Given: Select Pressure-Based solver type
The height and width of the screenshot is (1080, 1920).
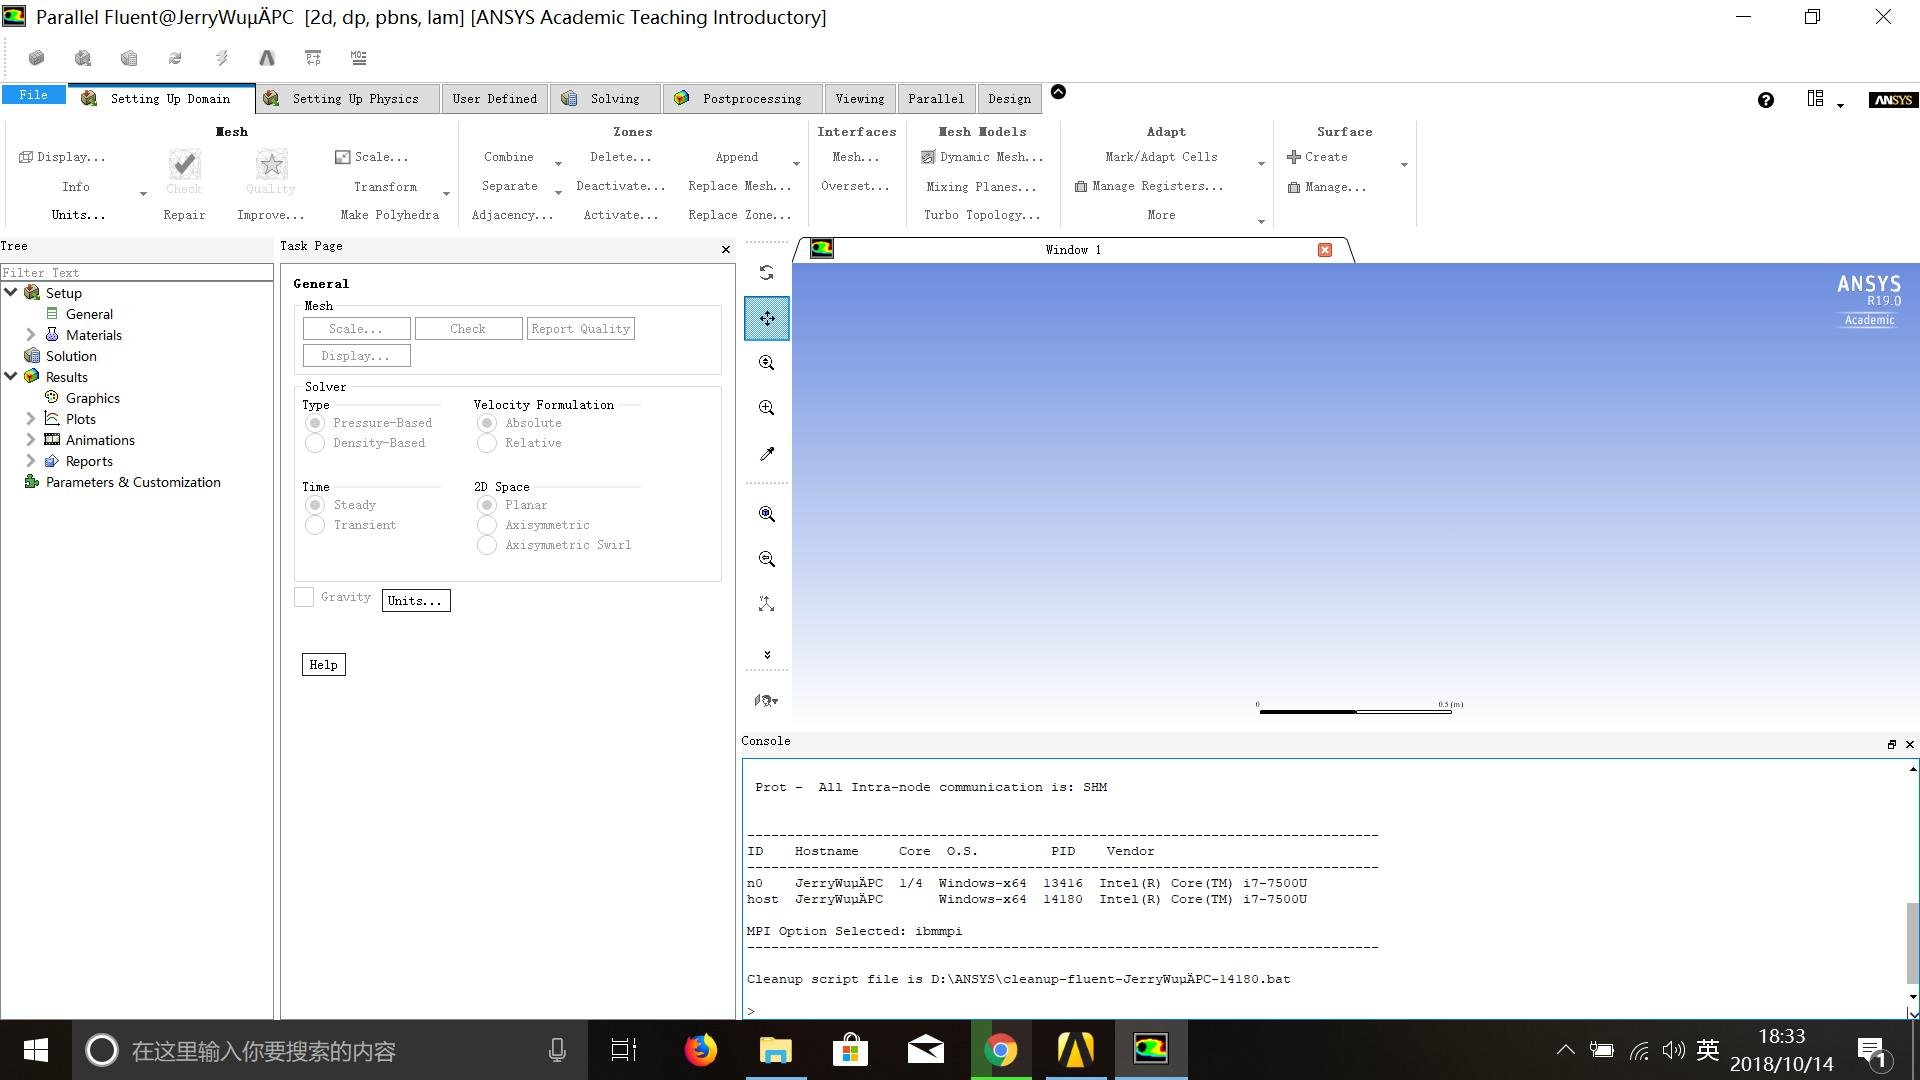Looking at the screenshot, I should tap(315, 423).
